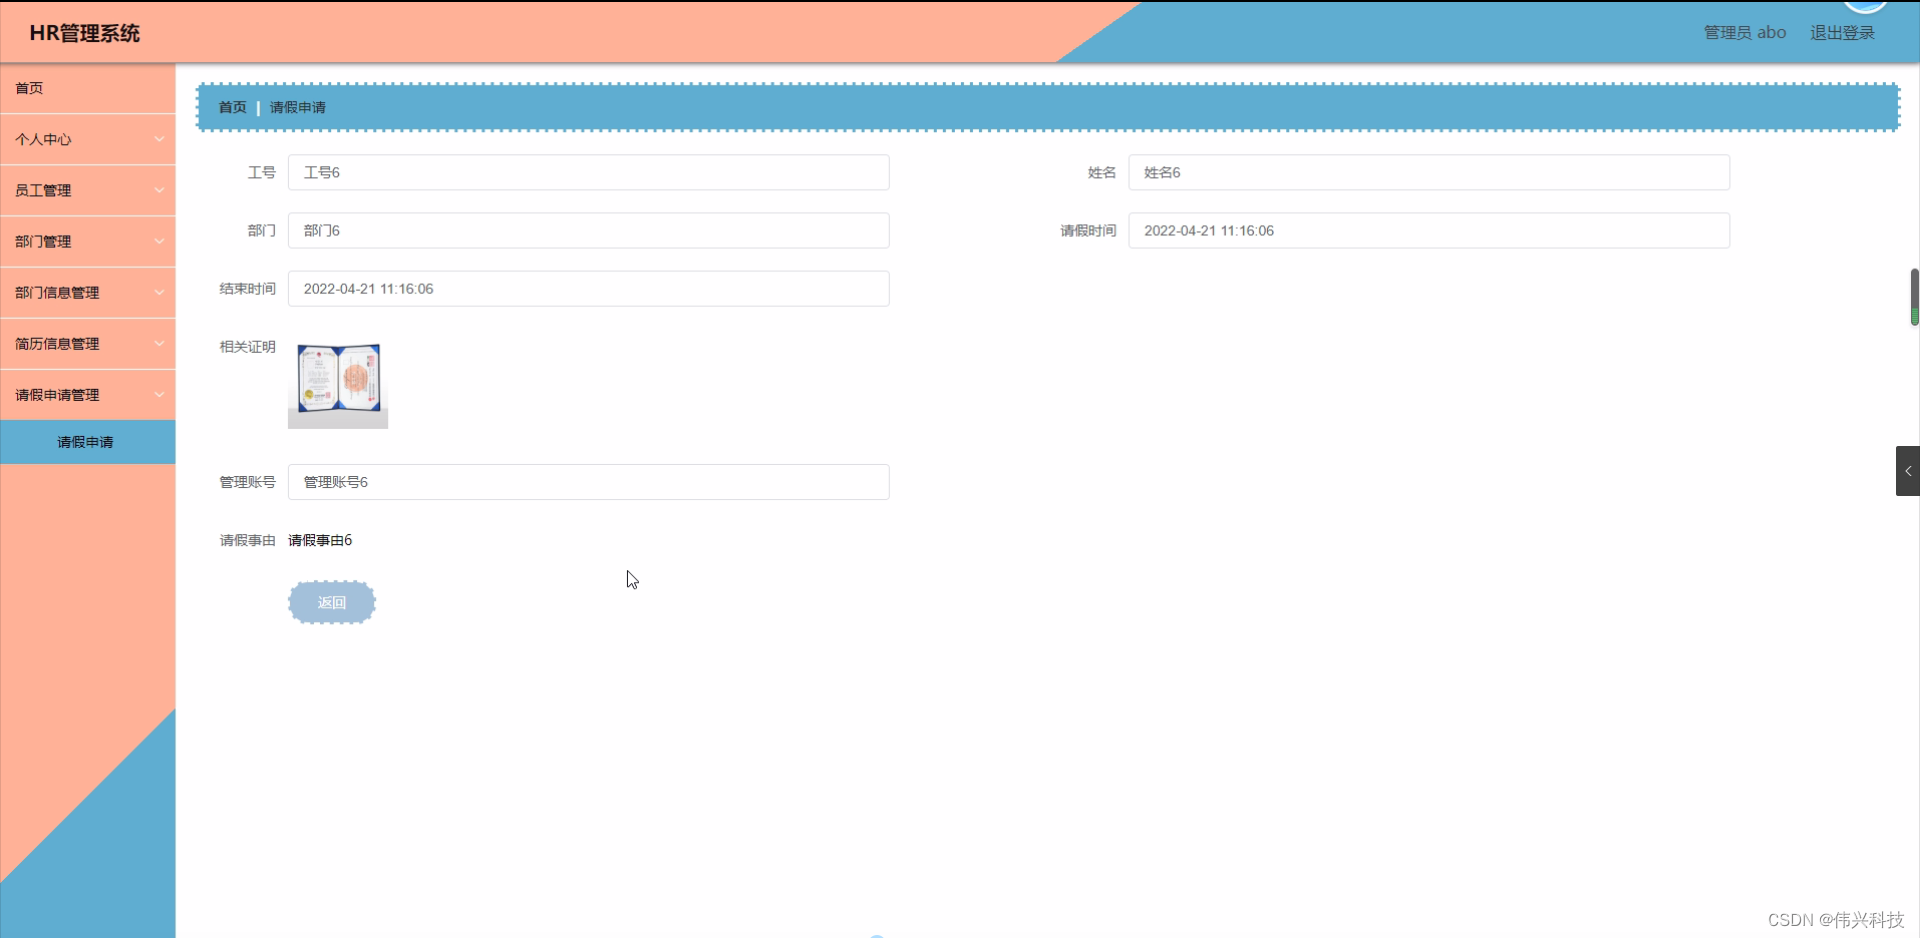Select 请假申请 in the breadcrumb trail
Screen dimensions: 1920x938
[297, 107]
